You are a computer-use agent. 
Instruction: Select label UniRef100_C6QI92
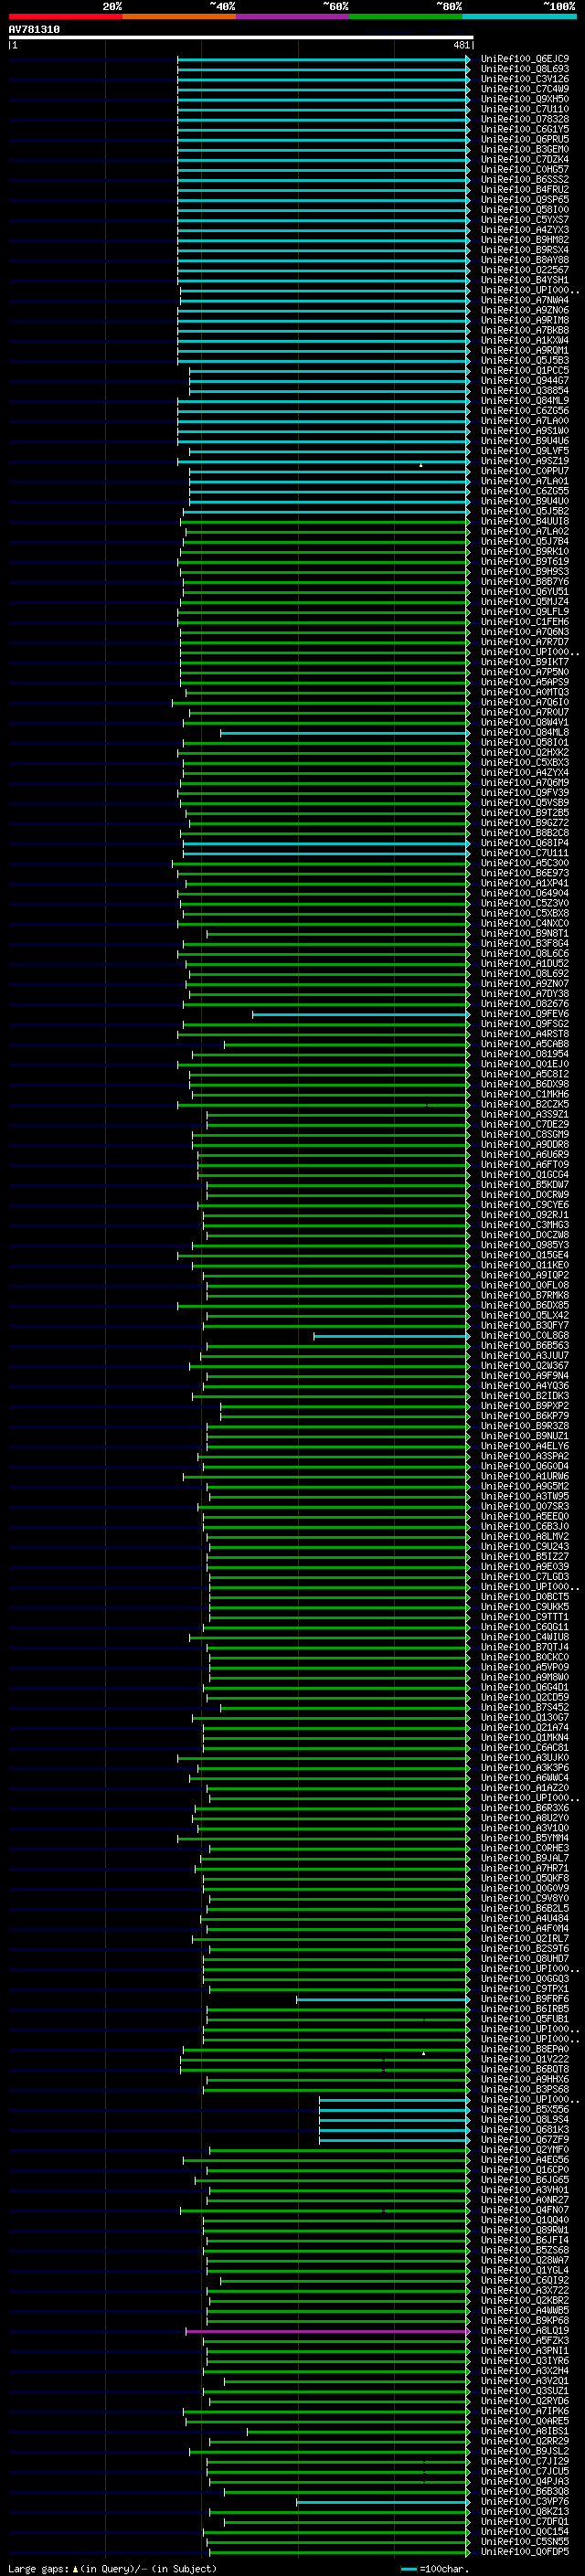[x=525, y=2280]
